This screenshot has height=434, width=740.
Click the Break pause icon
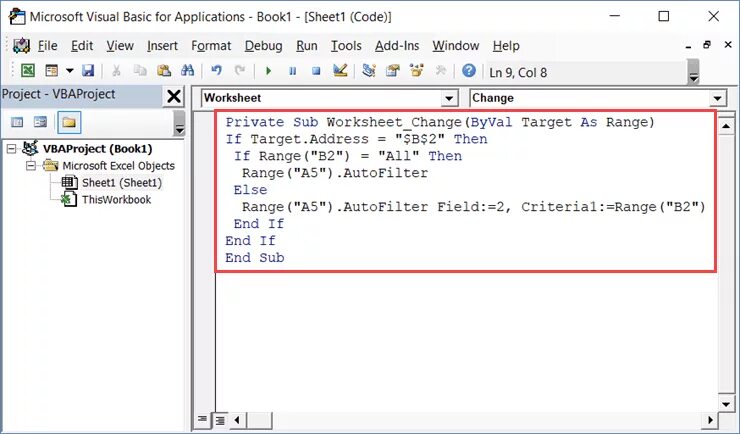pyautogui.click(x=293, y=71)
